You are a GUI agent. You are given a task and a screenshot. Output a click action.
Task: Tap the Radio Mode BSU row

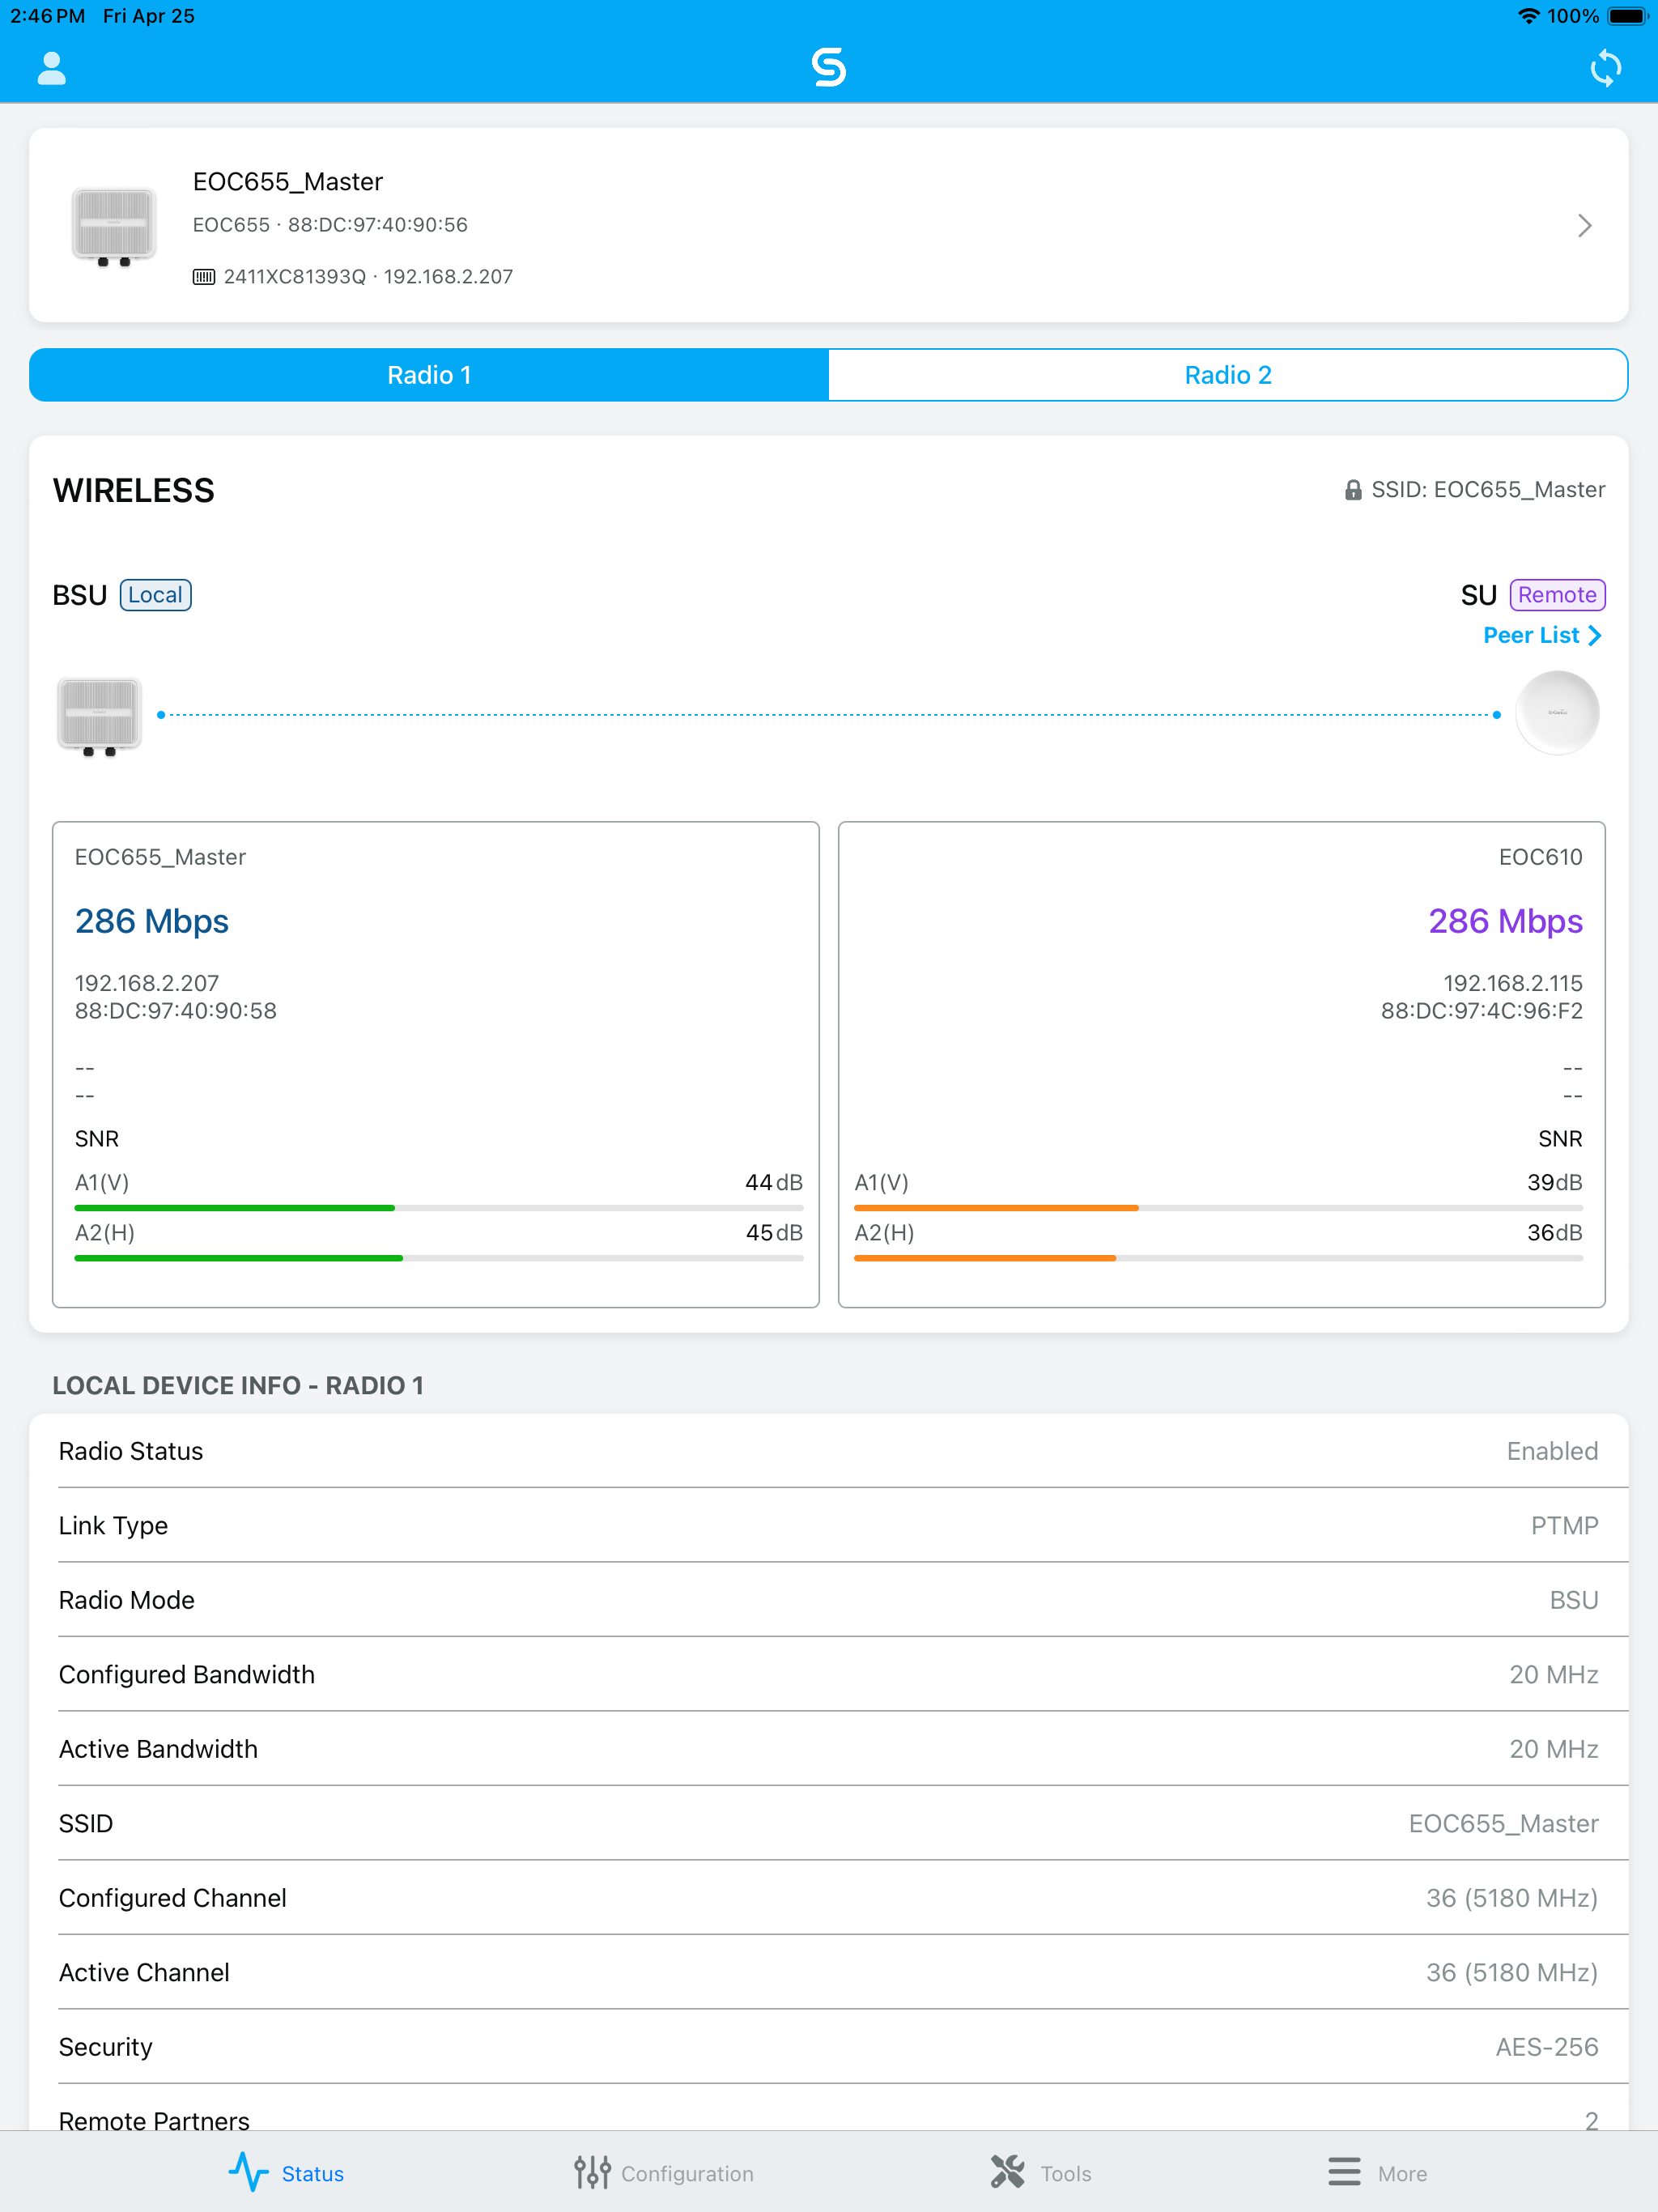[829, 1600]
